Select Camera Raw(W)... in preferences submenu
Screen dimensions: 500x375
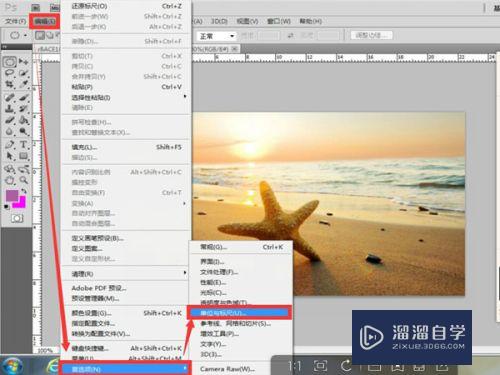click(241, 369)
